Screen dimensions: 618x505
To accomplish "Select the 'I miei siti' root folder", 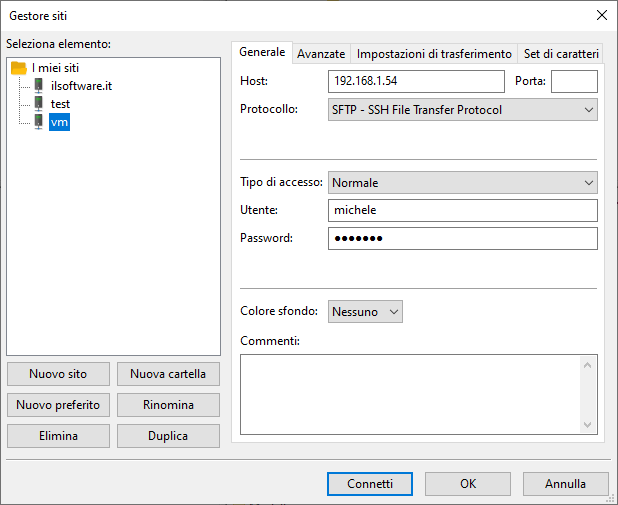I will (x=55, y=68).
